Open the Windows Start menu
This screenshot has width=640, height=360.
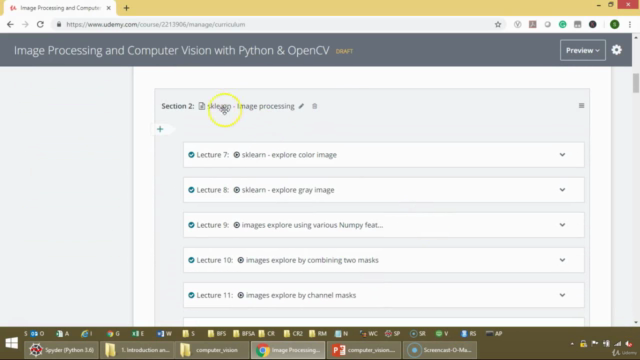(11, 343)
